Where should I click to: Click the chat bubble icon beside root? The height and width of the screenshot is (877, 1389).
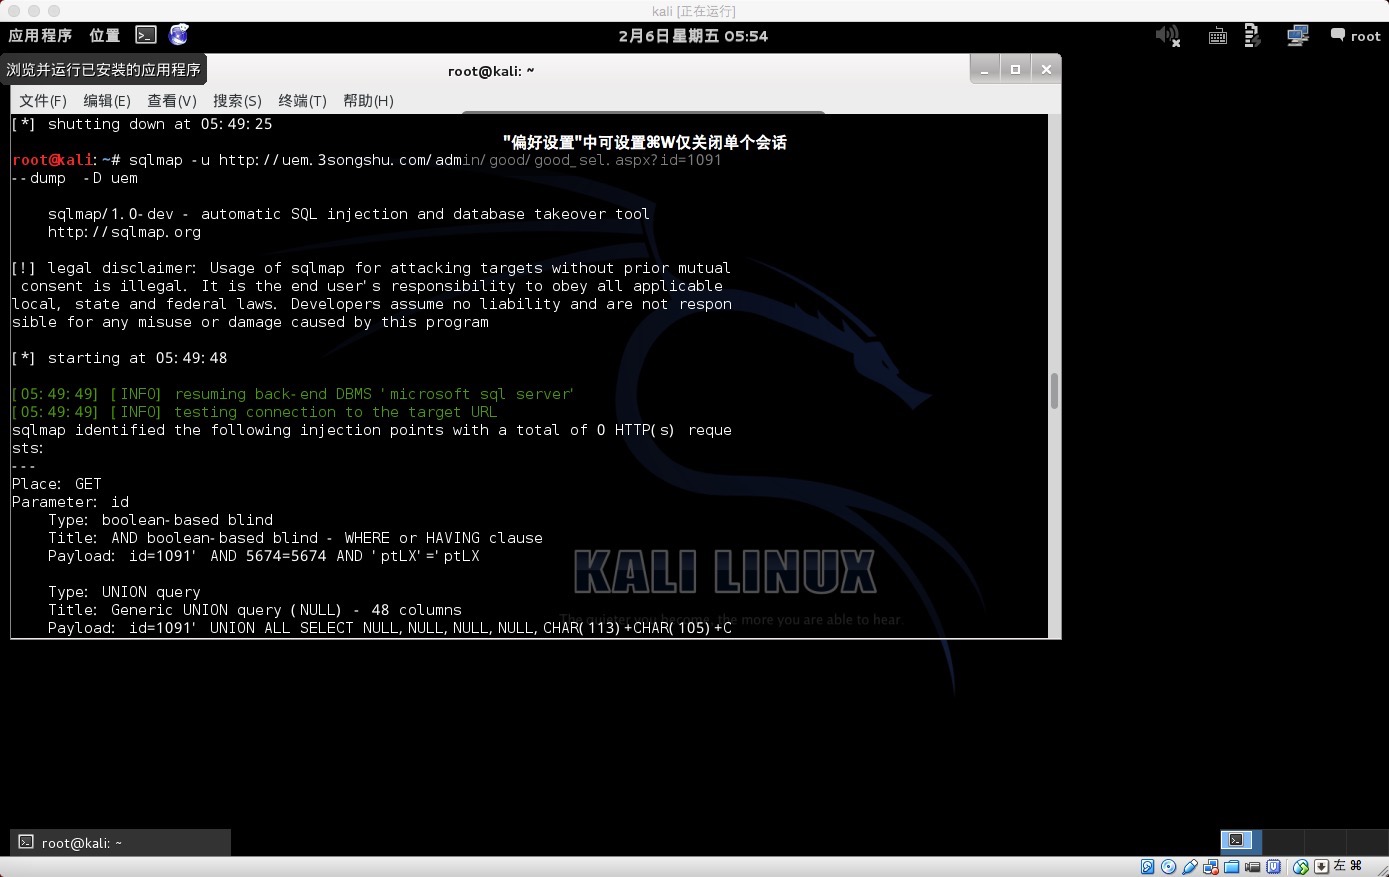pyautogui.click(x=1338, y=35)
